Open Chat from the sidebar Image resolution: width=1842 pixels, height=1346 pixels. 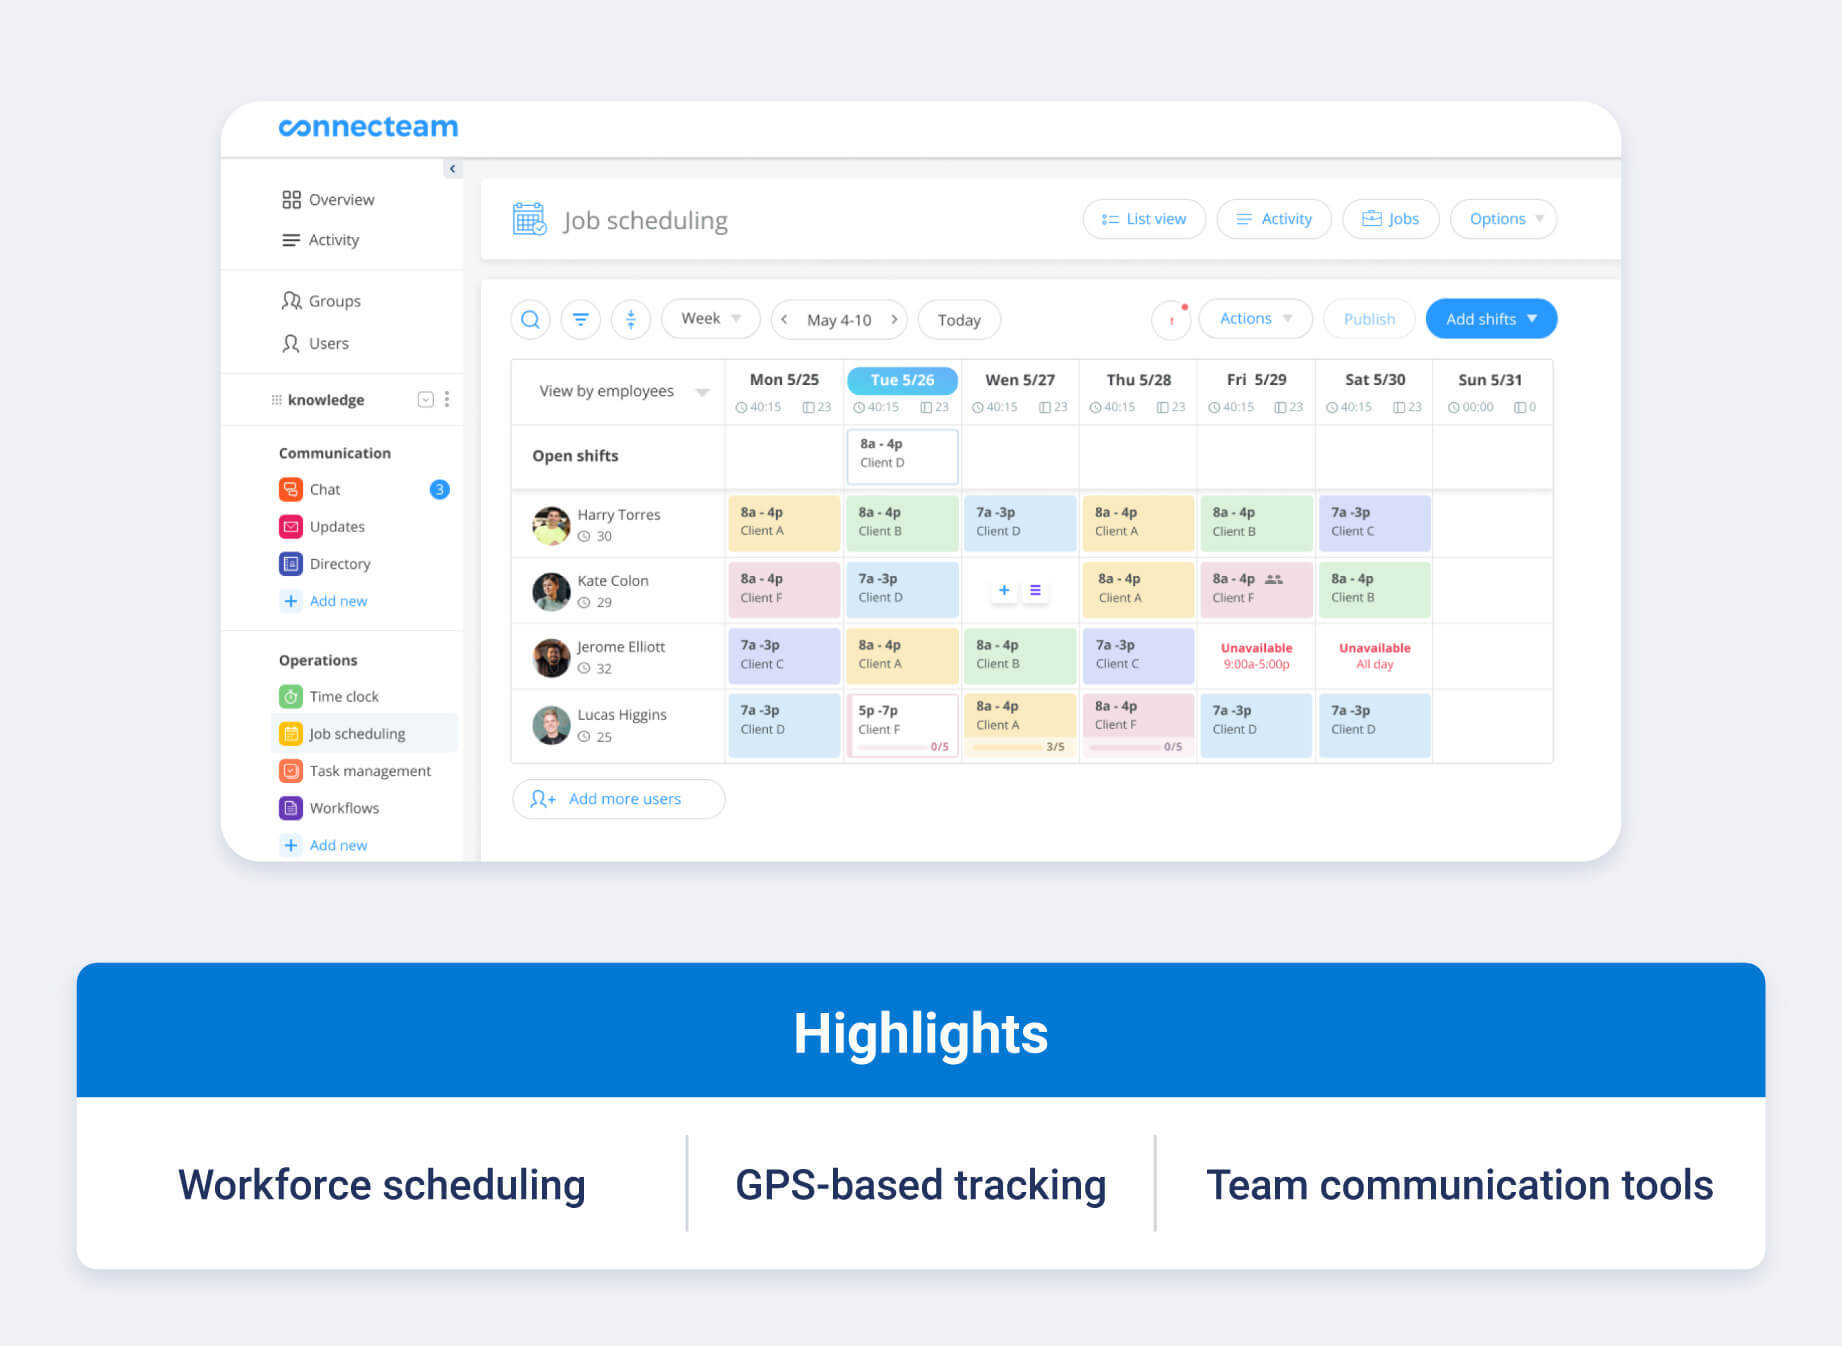324,489
